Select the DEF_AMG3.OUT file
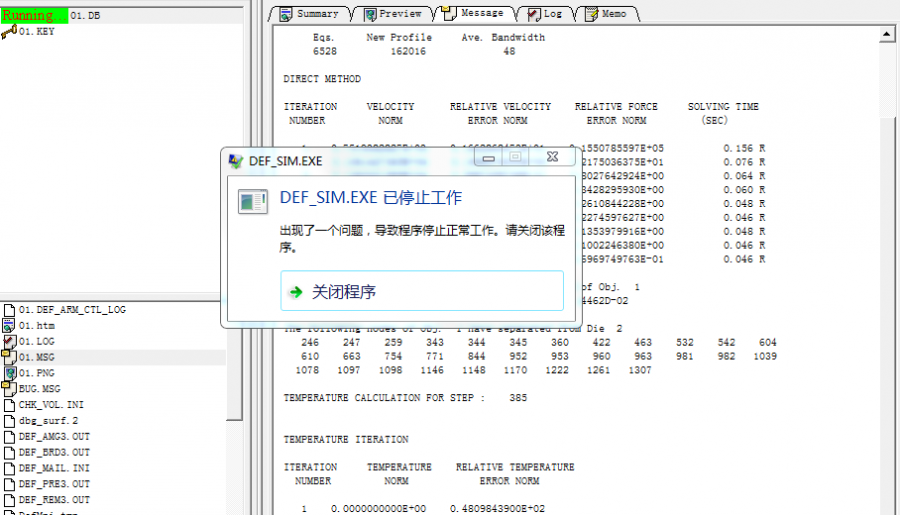Screen dimensions: 900x515 [54, 436]
